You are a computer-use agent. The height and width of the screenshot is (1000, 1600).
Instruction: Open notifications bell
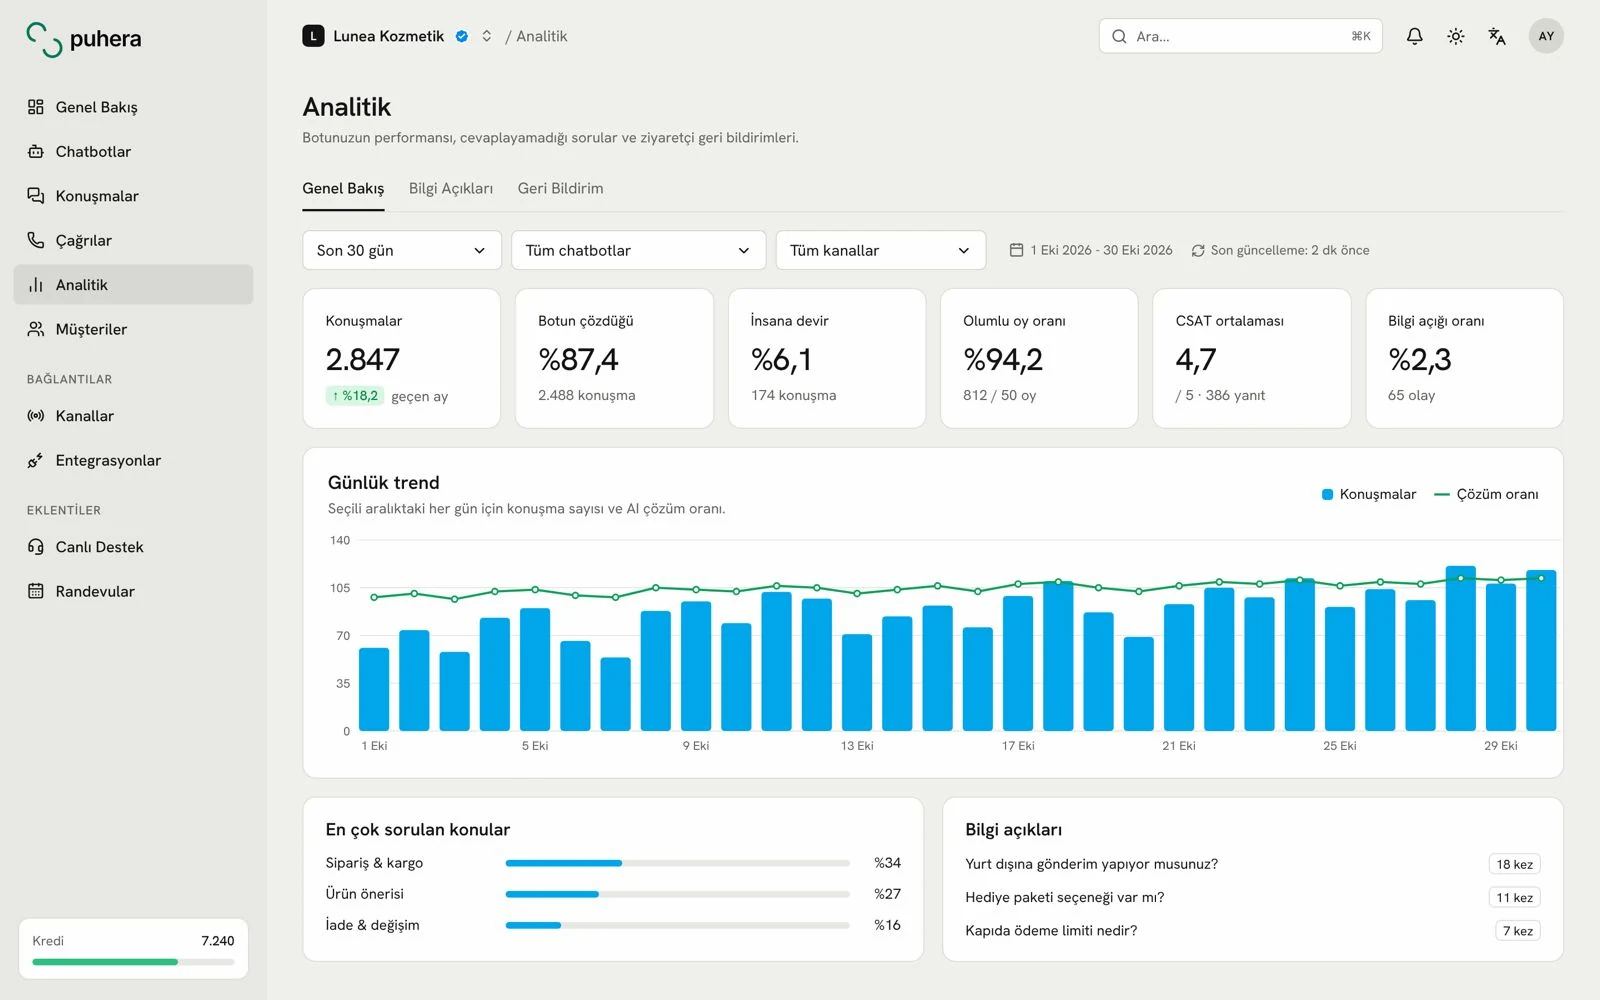click(x=1414, y=36)
